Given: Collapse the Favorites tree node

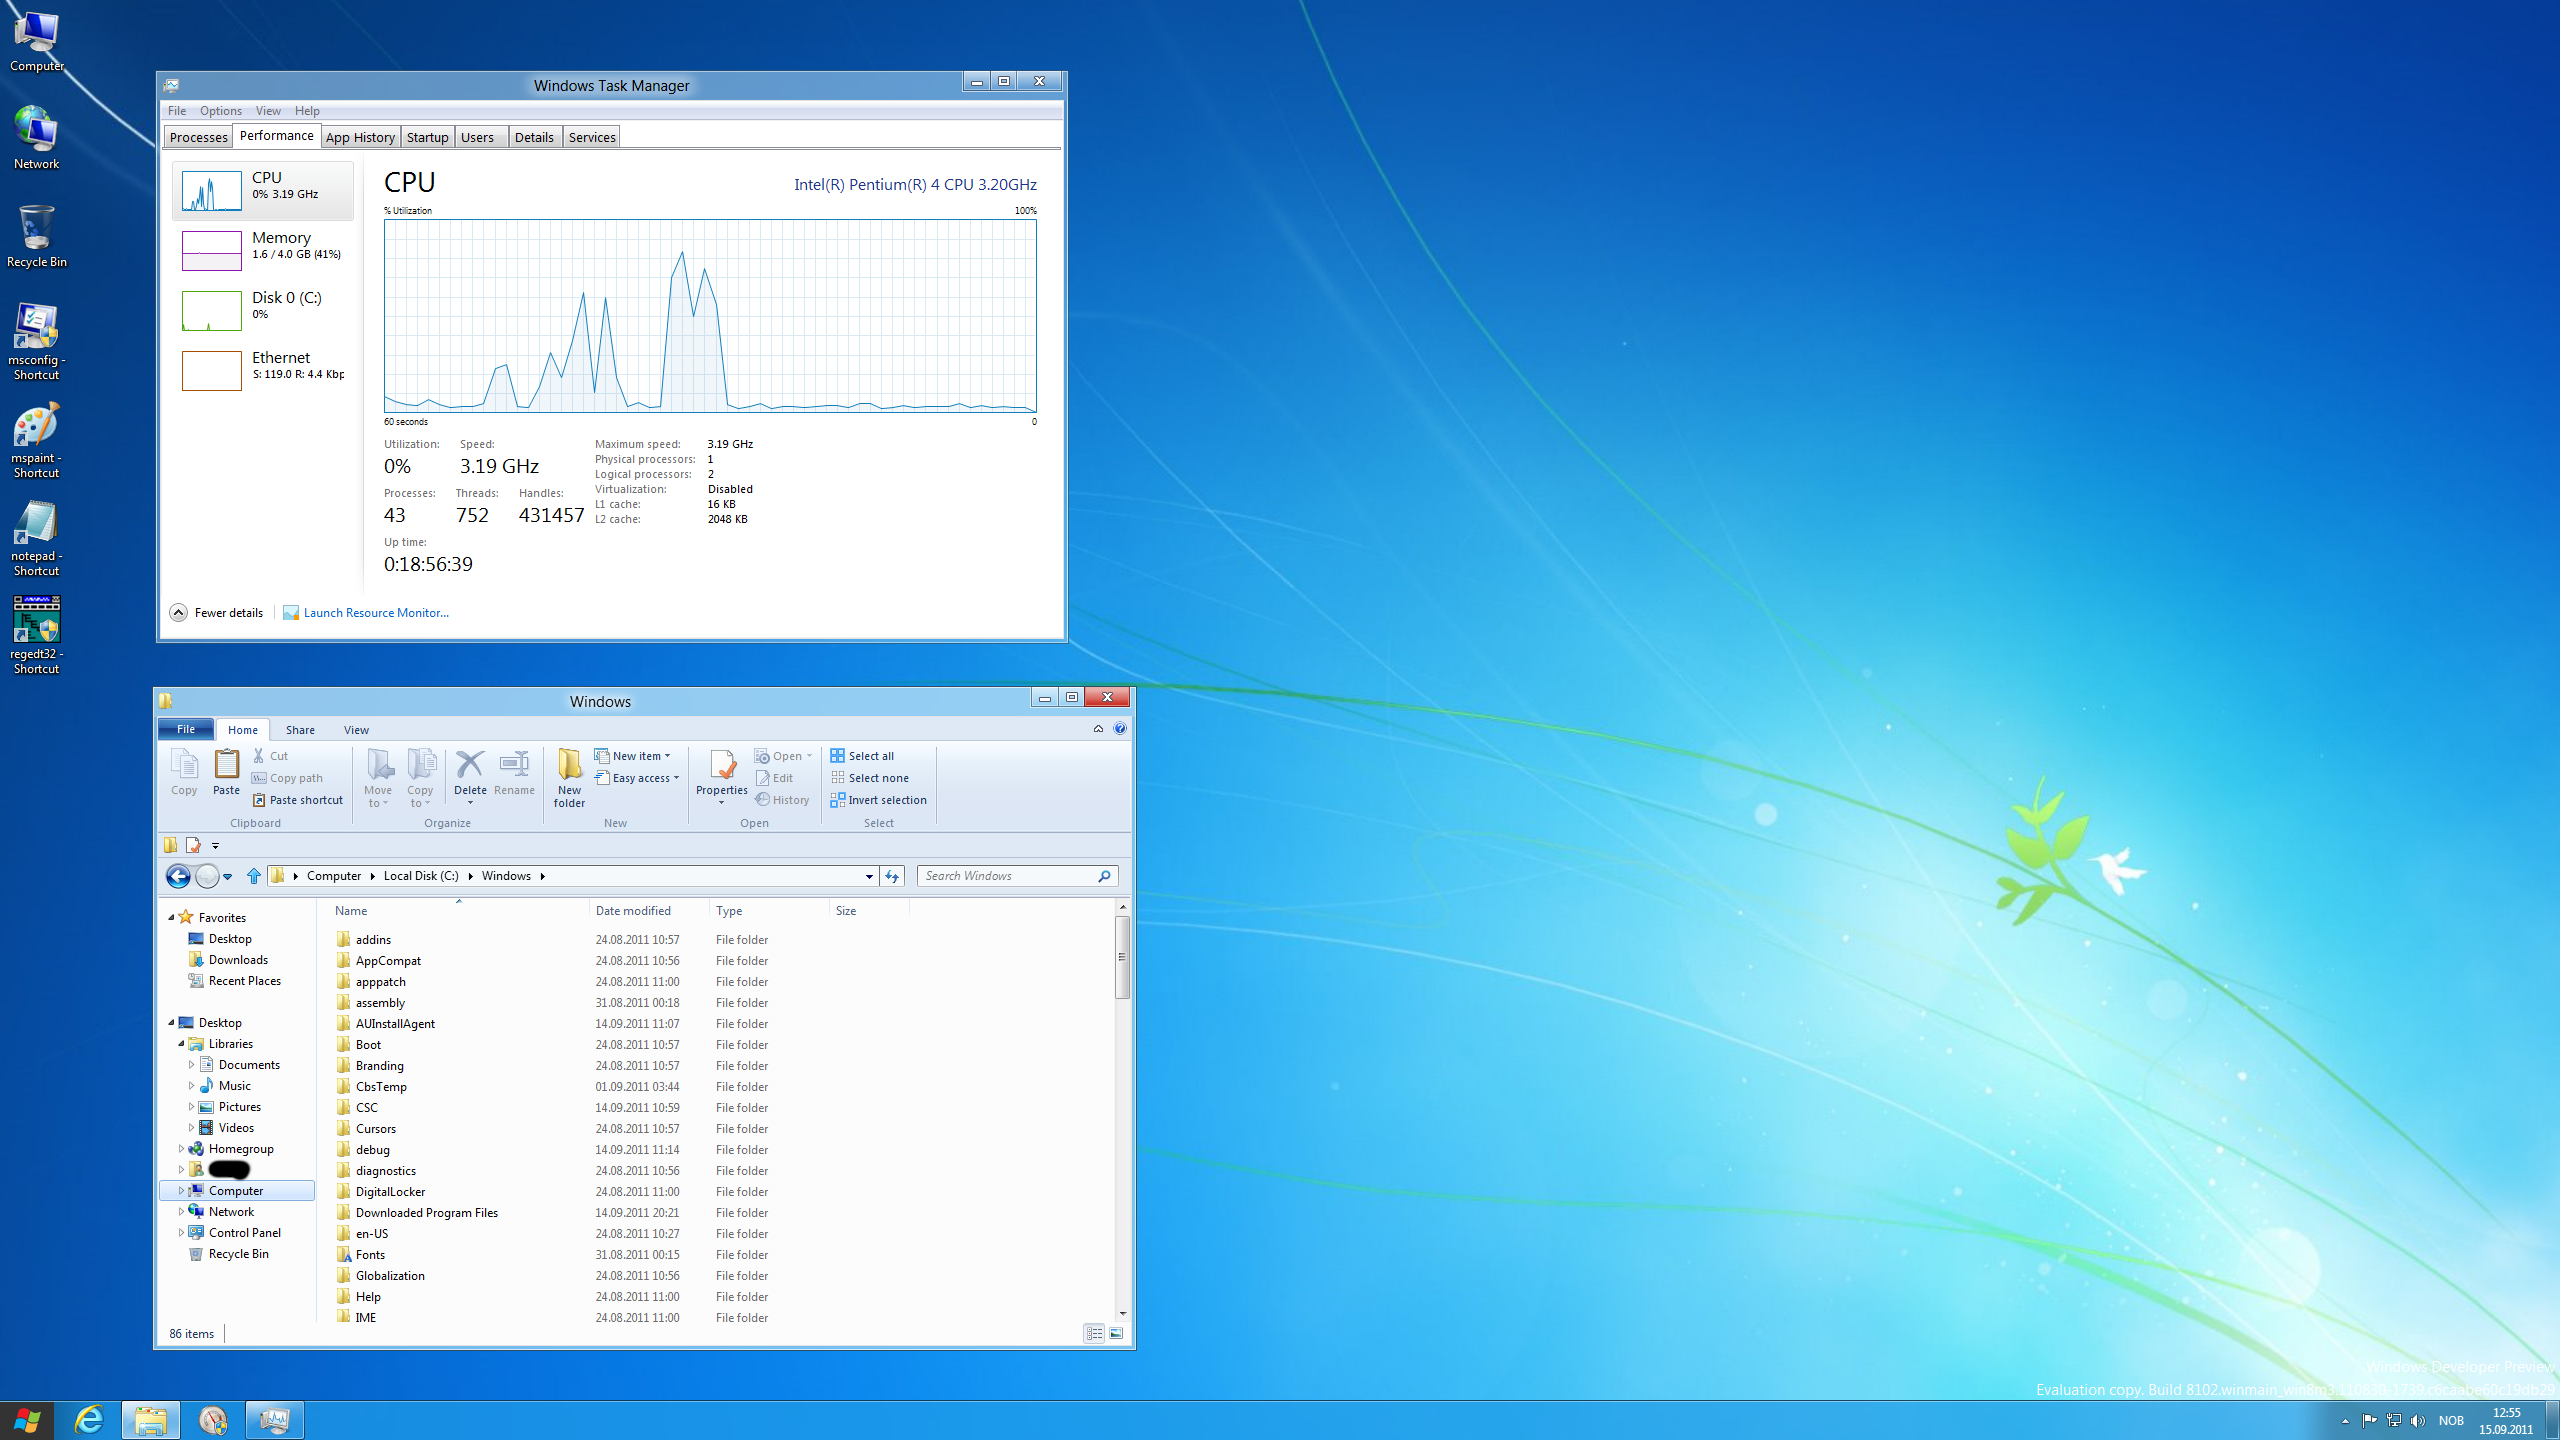Looking at the screenshot, I should click(x=171, y=917).
